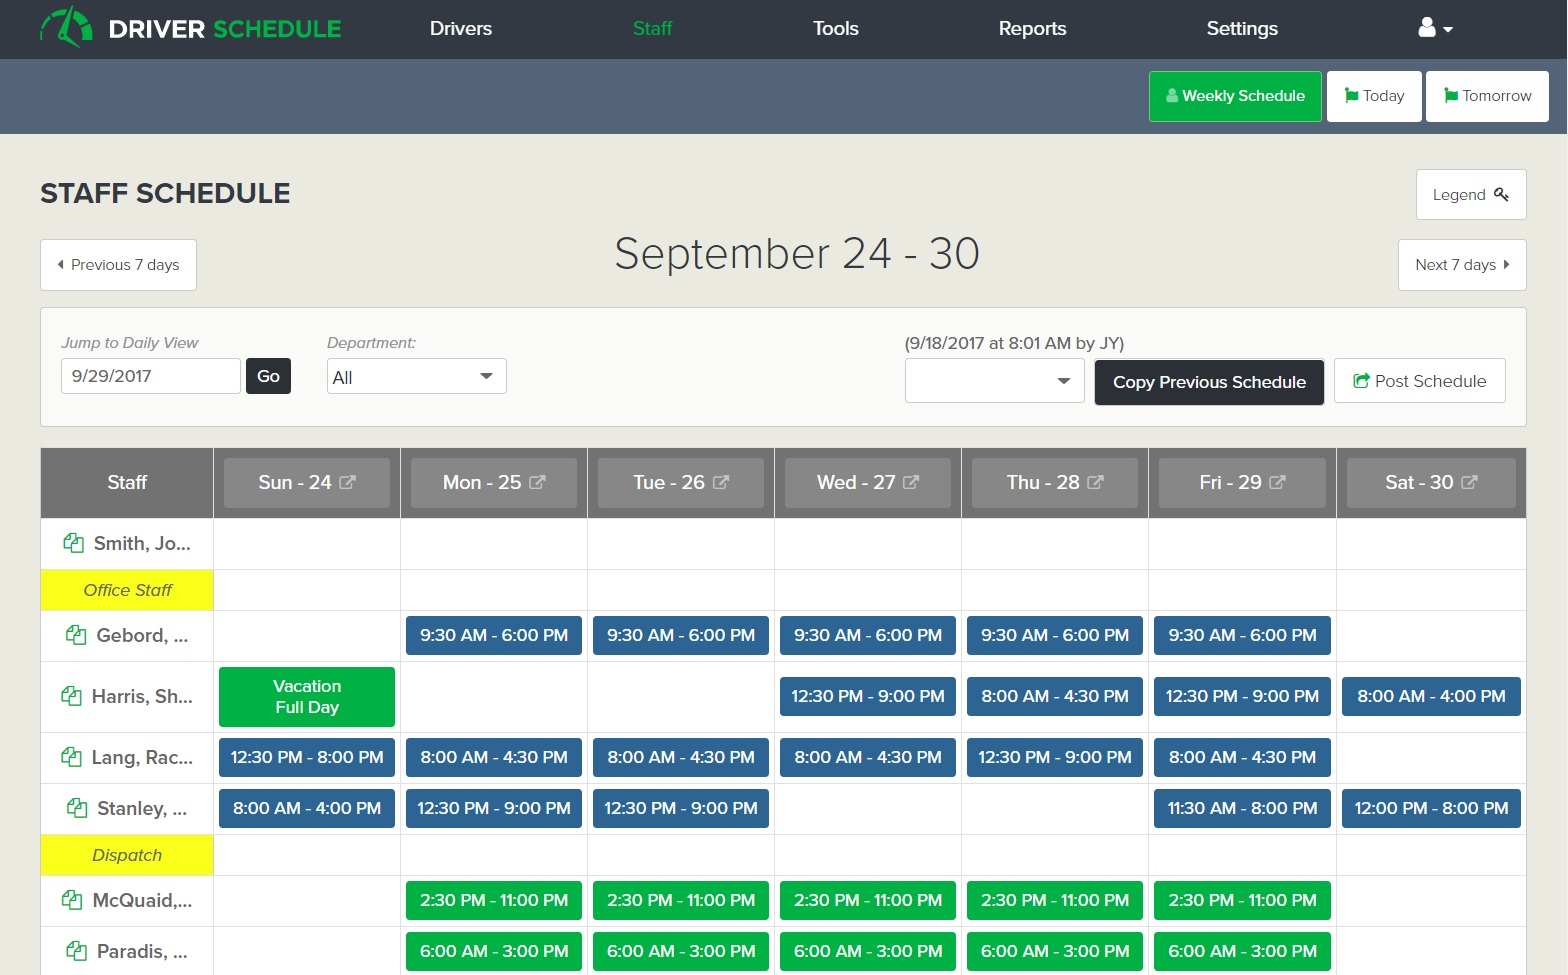Open Mon - 25 daily view link icon

[537, 482]
